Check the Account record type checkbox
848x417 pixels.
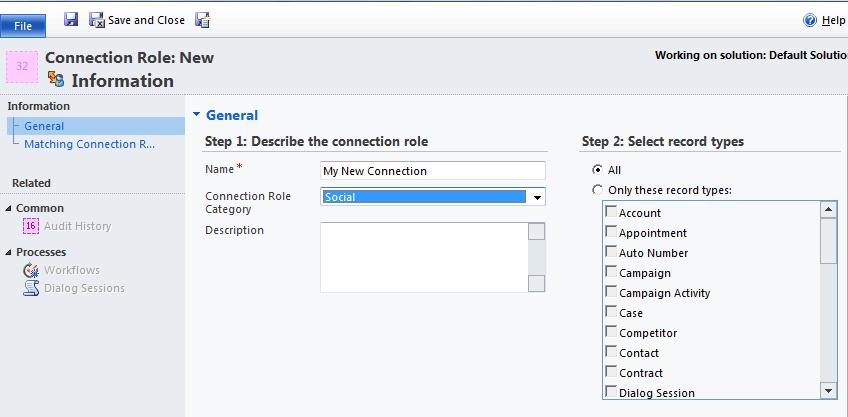[x=611, y=212]
